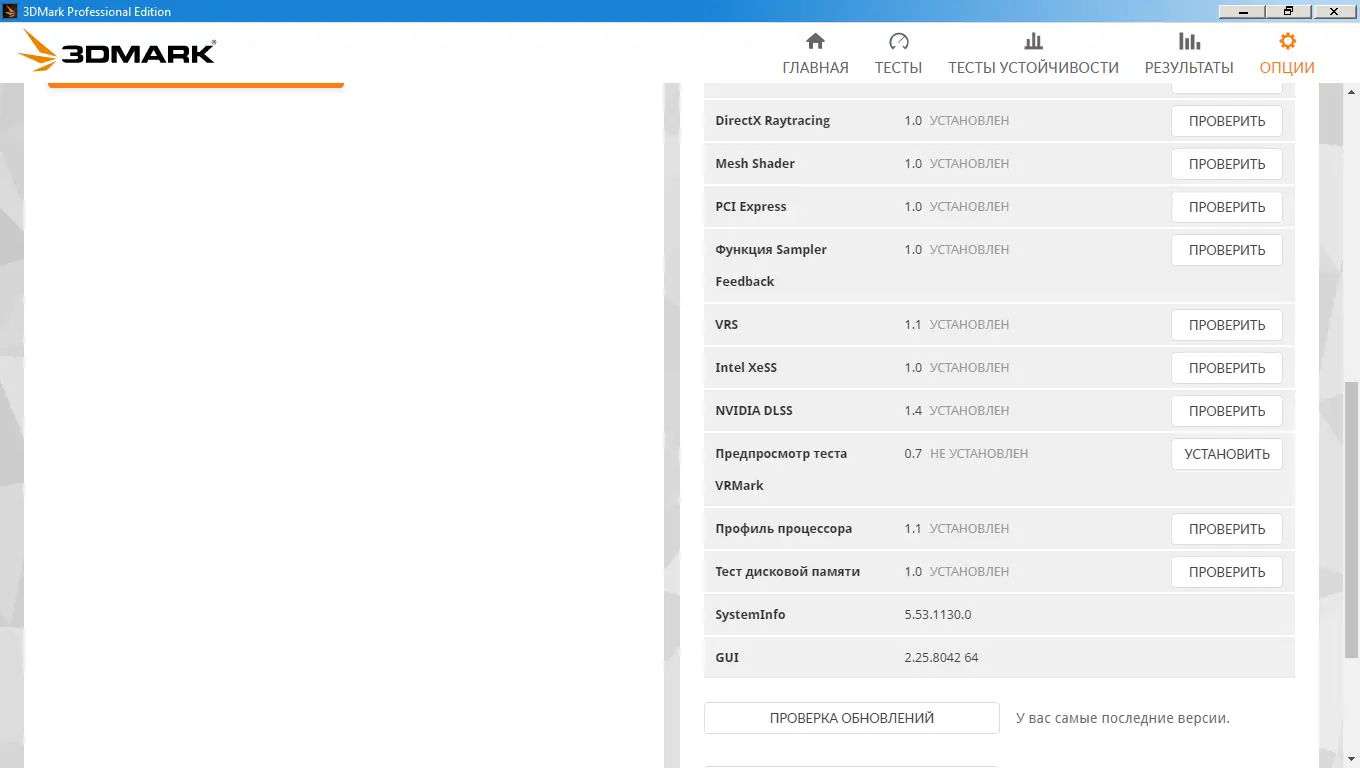Click the SystemInfo label
The image size is (1360, 768).
pos(750,615)
